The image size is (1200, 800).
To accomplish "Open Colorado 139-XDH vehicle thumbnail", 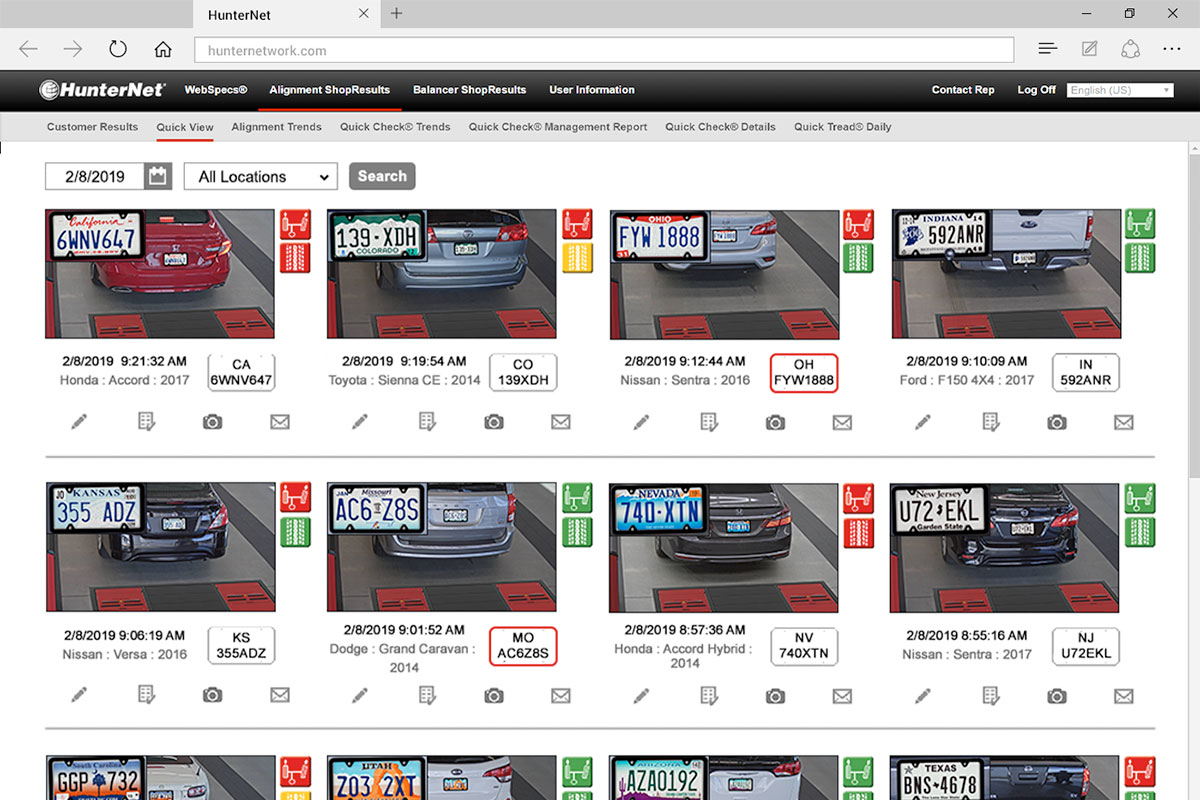I will click(441, 274).
